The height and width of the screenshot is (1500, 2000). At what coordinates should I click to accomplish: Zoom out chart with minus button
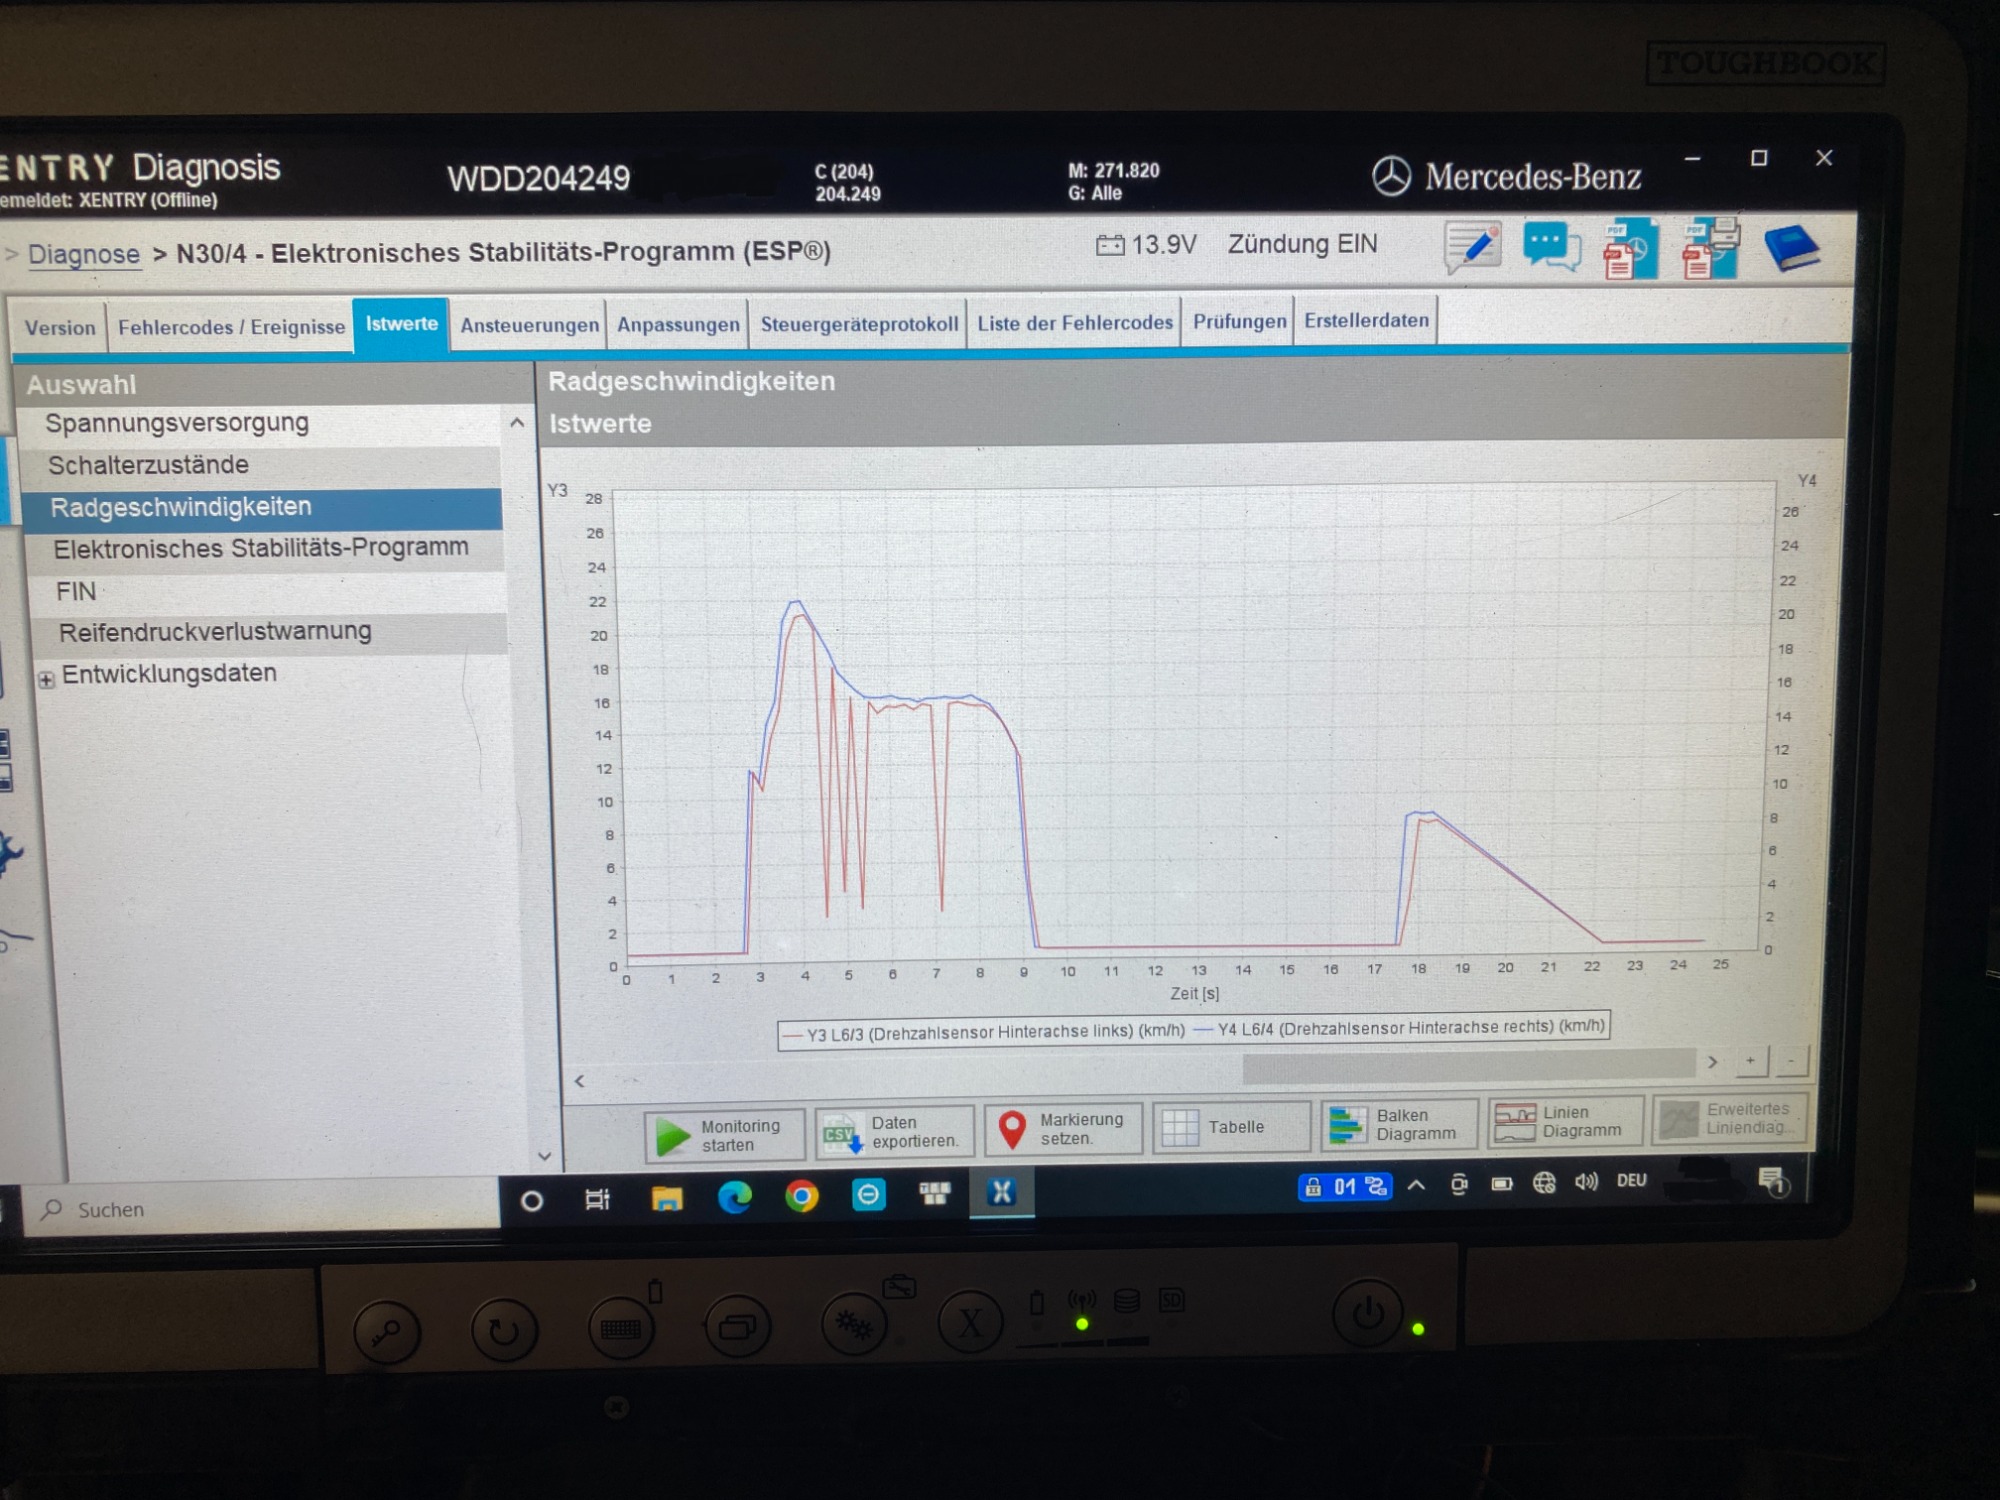1791,1060
